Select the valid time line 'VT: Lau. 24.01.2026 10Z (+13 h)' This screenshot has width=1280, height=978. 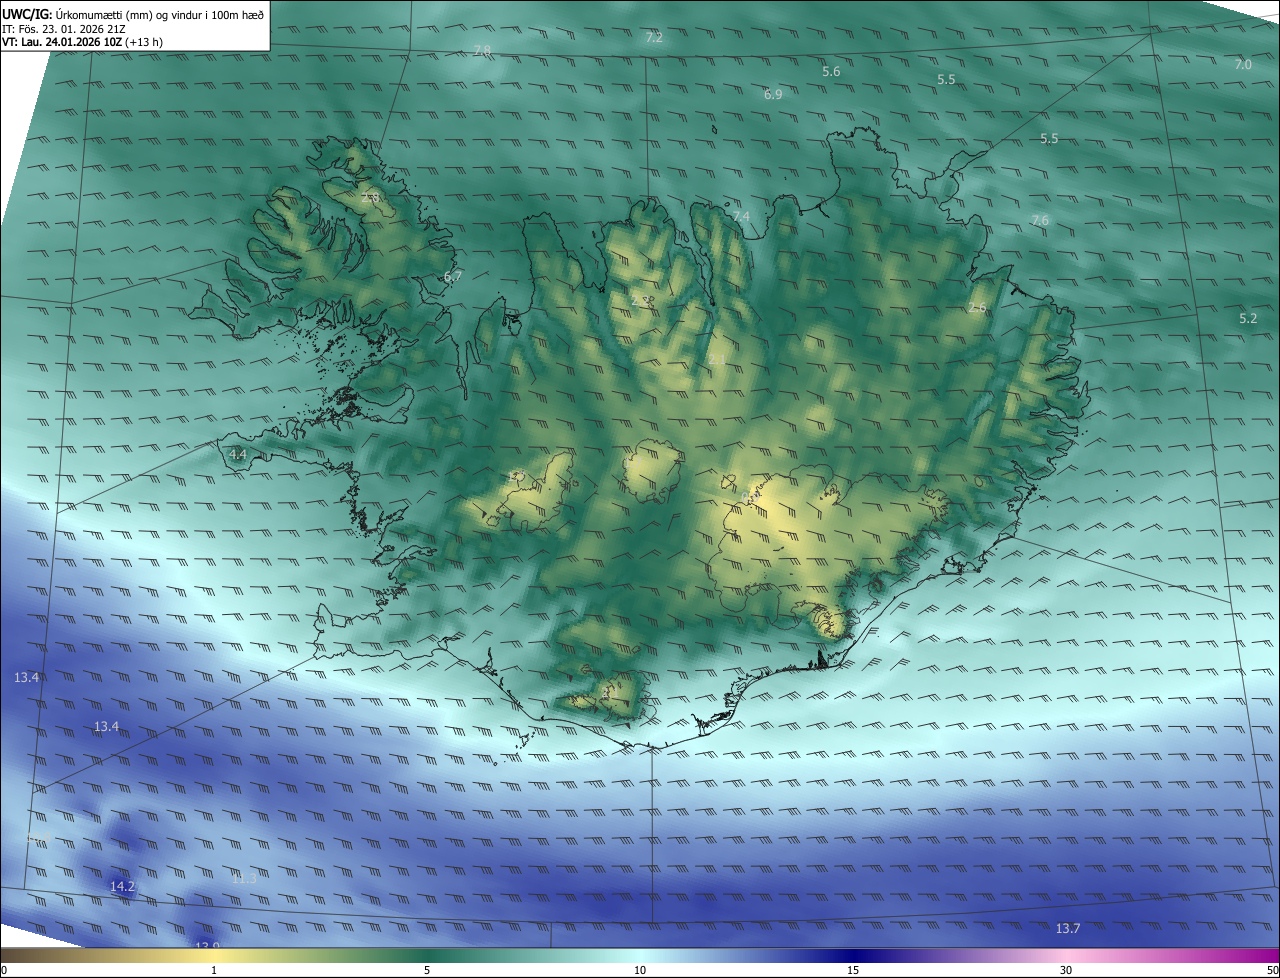pyautogui.click(x=83, y=42)
